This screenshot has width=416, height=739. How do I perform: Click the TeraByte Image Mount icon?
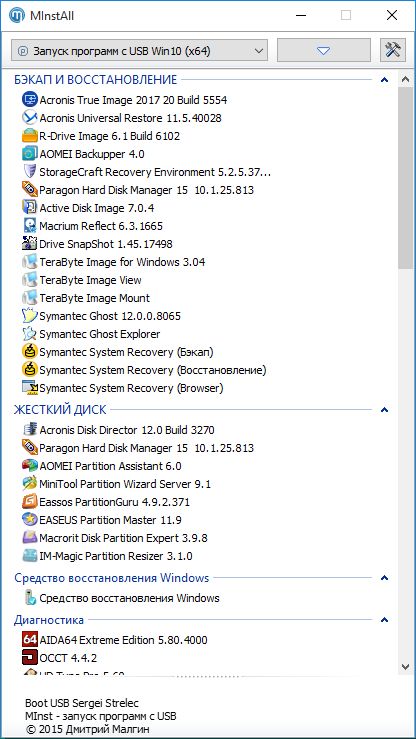tap(30, 298)
